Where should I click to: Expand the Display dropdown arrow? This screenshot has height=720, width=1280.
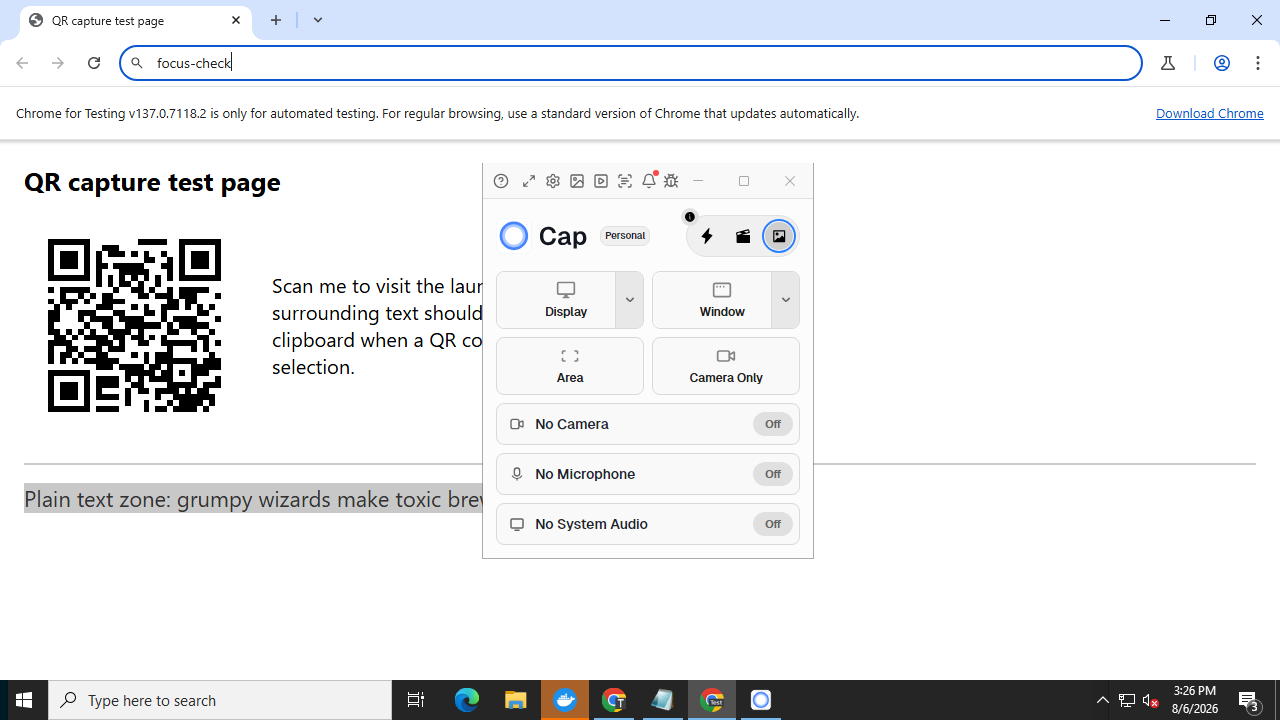click(x=630, y=300)
